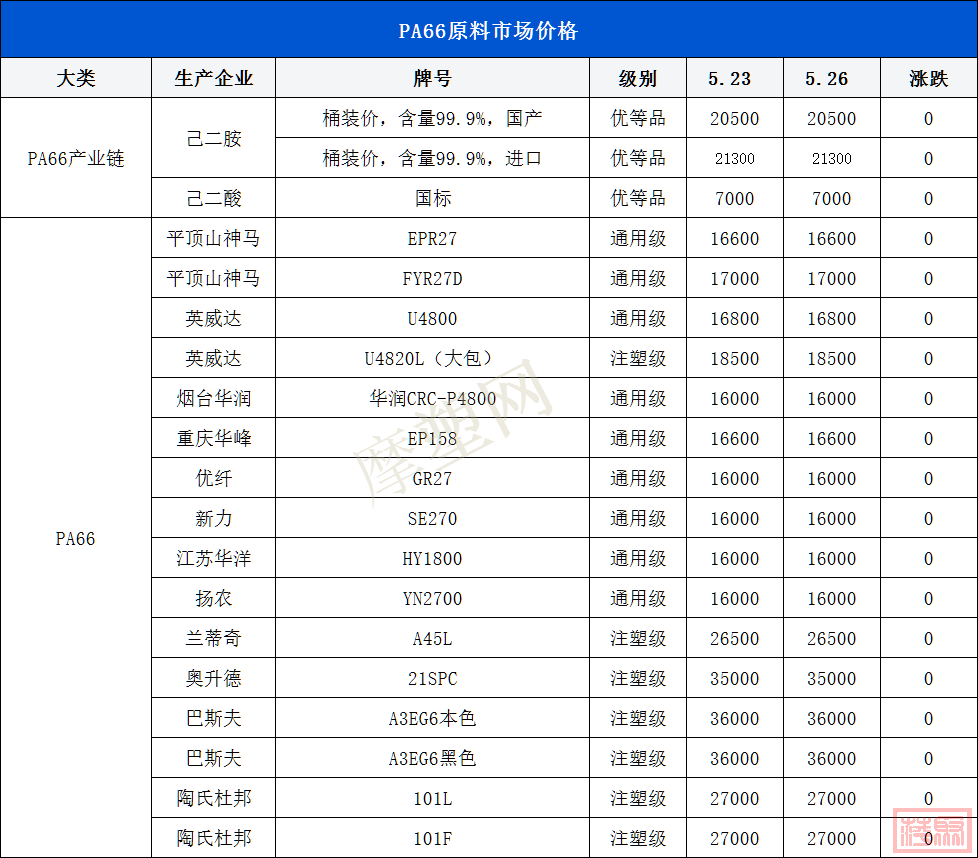
Task: Select 注塑级 level in the 101L row
Action: (637, 798)
